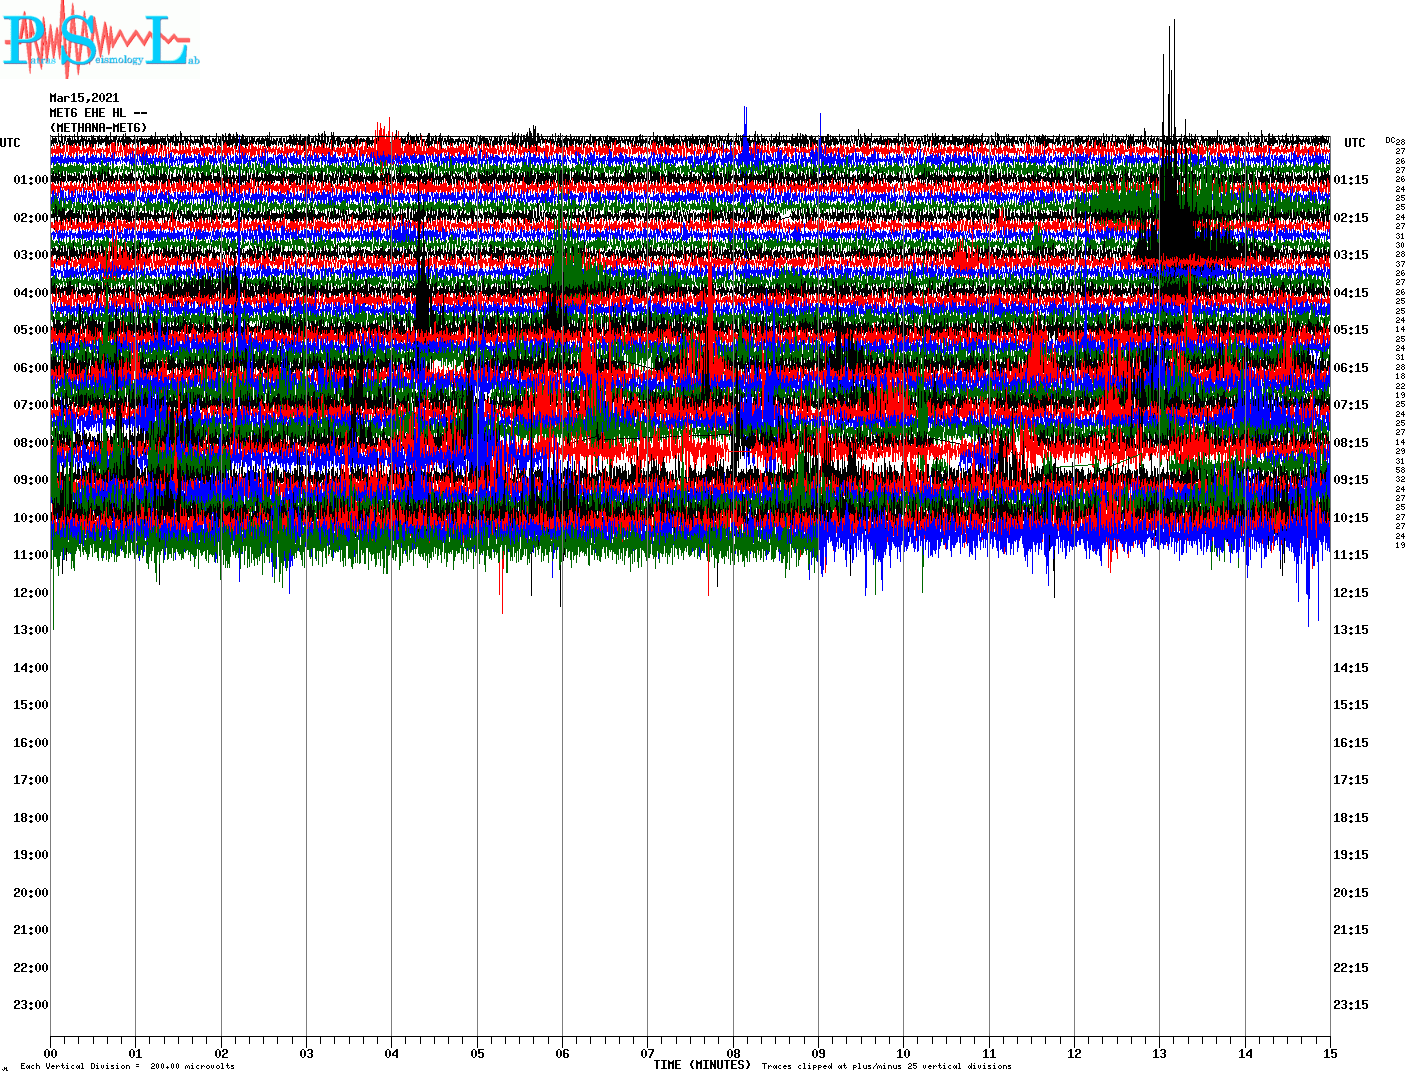This screenshot has height=1080, width=1410.
Task: Click the PSL Seismology Lab logo
Action: click(98, 40)
